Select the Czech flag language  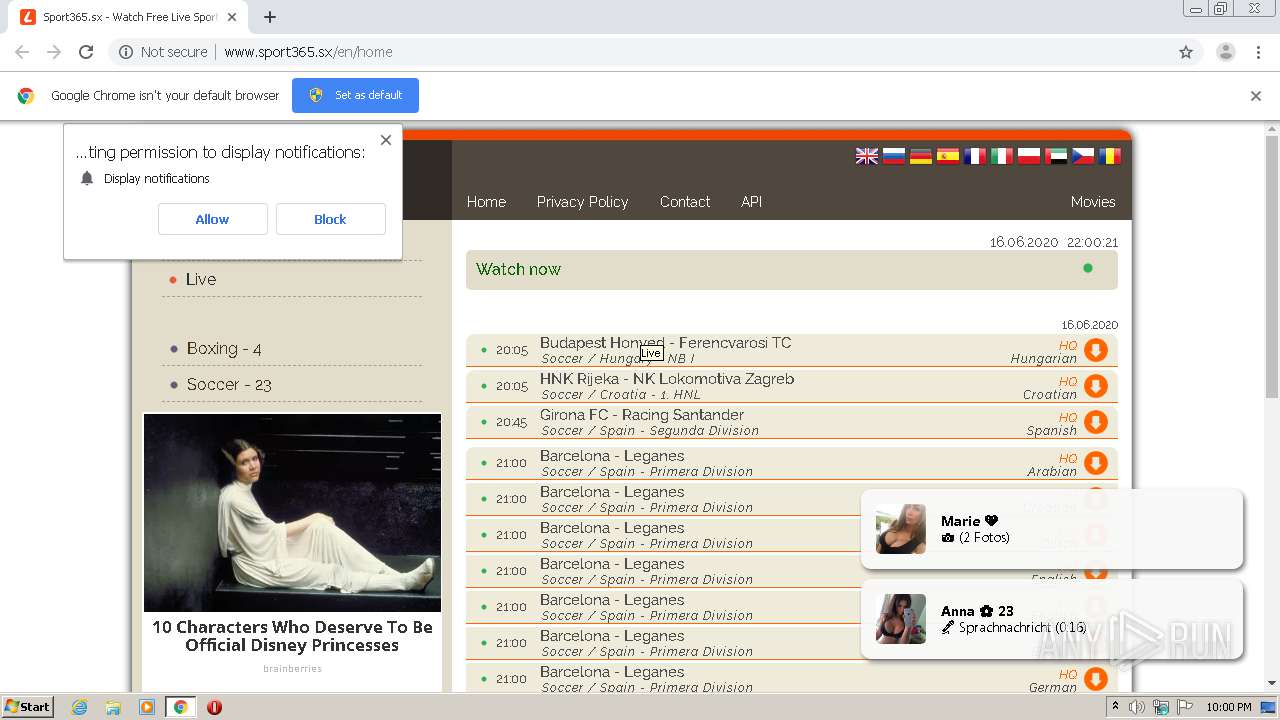pos(1083,156)
